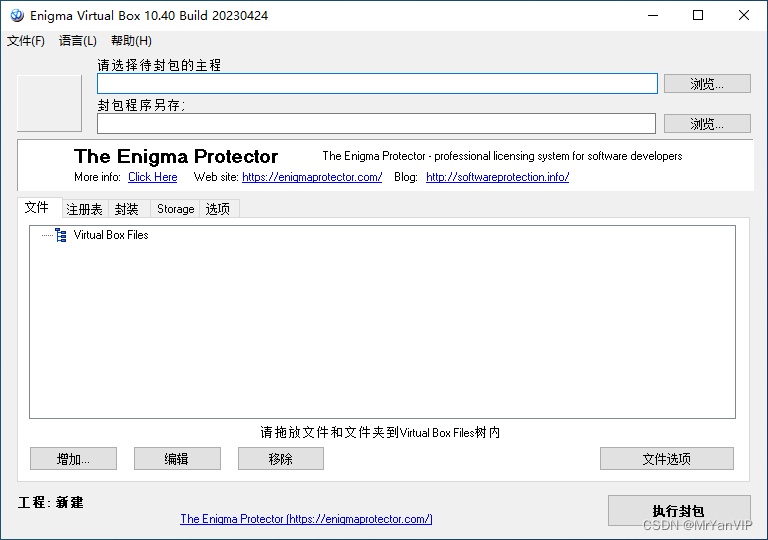Minimize the Enigma Virtual Box window
Screen dimensions: 768x540
653,16
